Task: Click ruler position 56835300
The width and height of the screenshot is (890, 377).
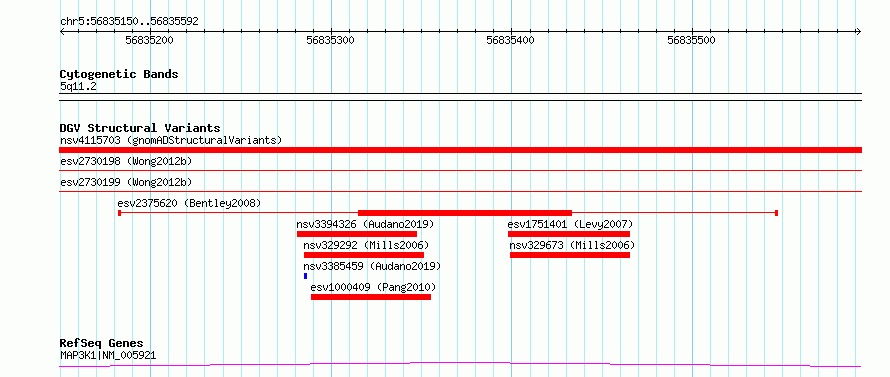Action: tap(330, 40)
